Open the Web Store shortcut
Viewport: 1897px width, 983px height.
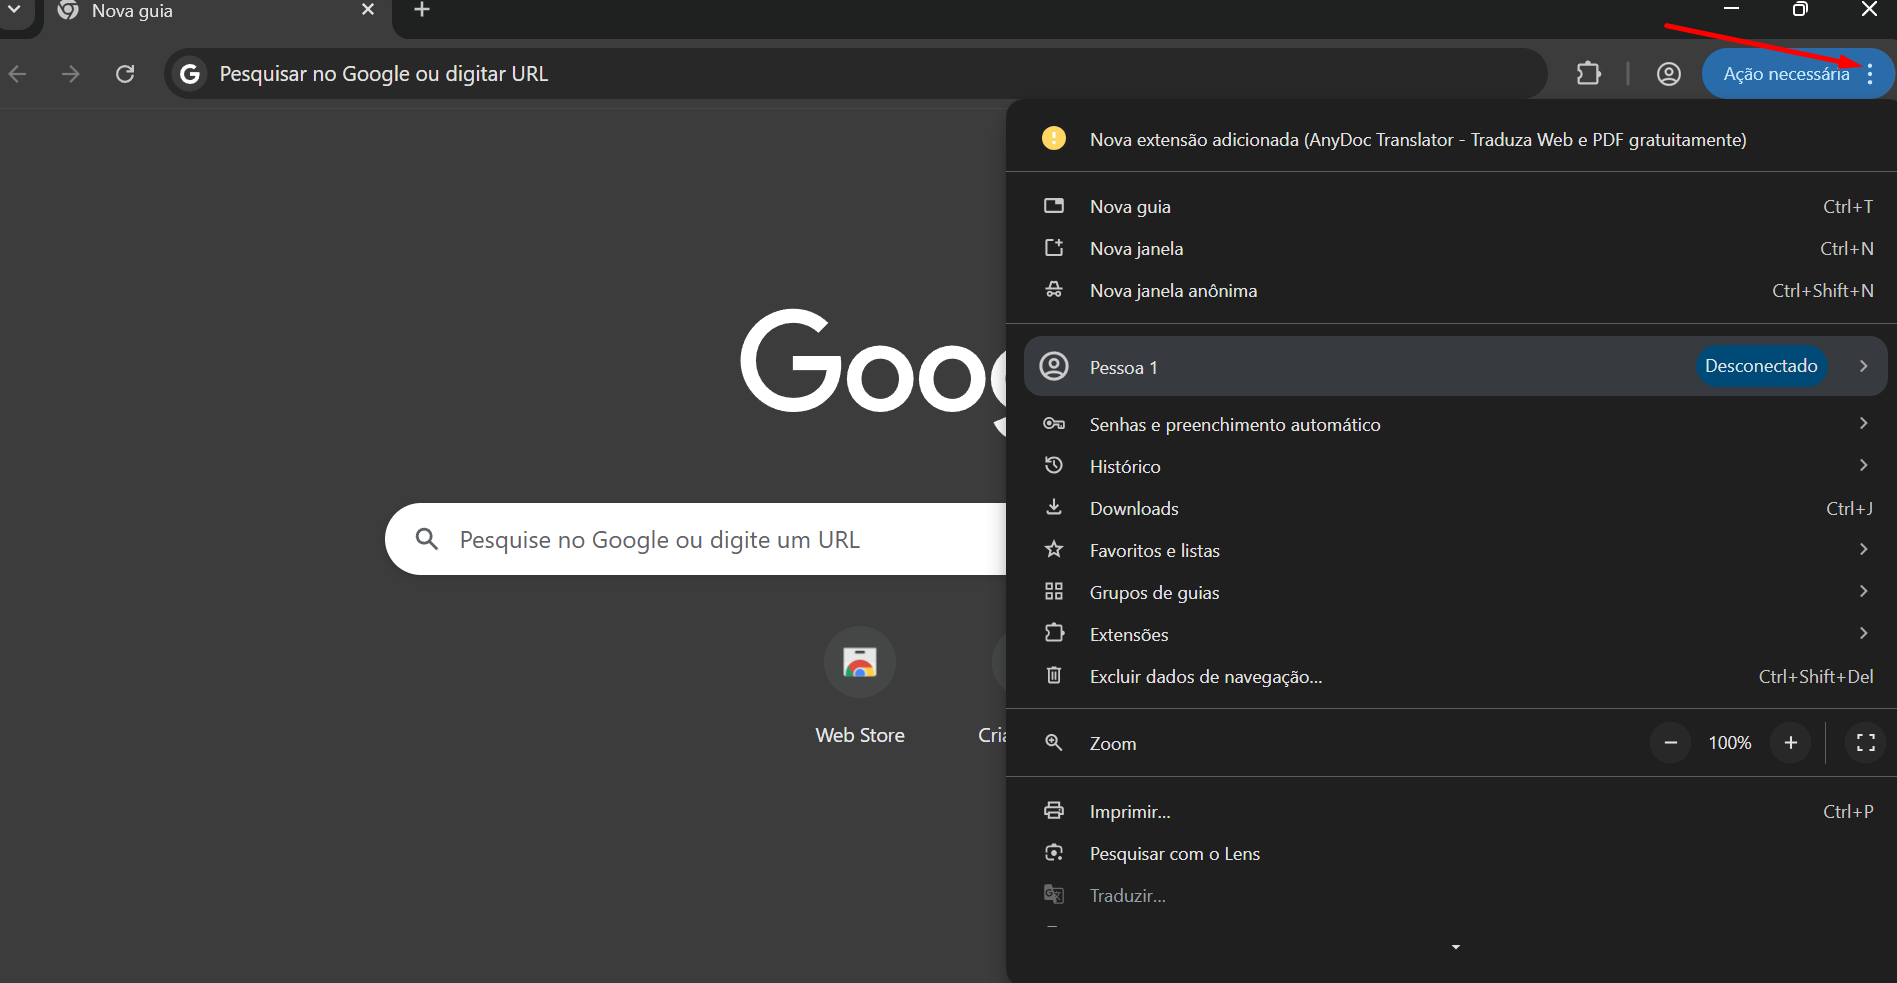pyautogui.click(x=860, y=685)
